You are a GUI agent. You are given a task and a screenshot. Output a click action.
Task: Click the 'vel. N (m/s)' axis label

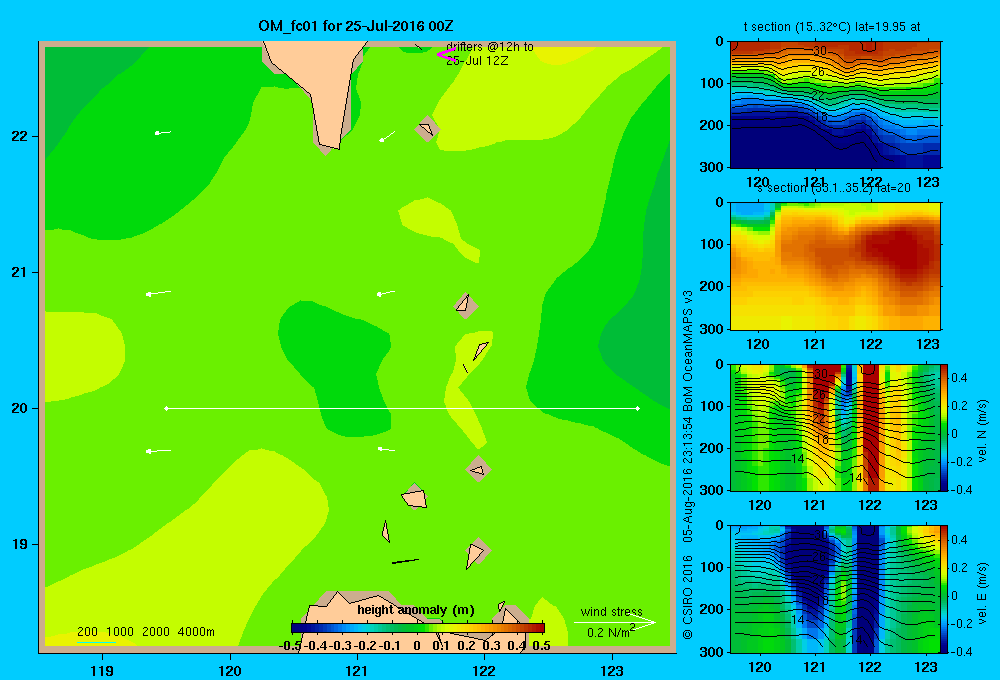tap(983, 431)
